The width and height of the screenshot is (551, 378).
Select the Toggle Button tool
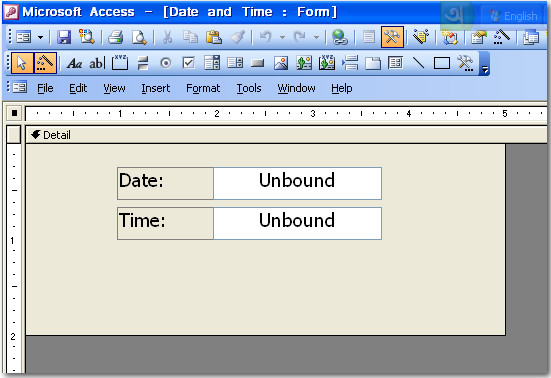point(143,63)
